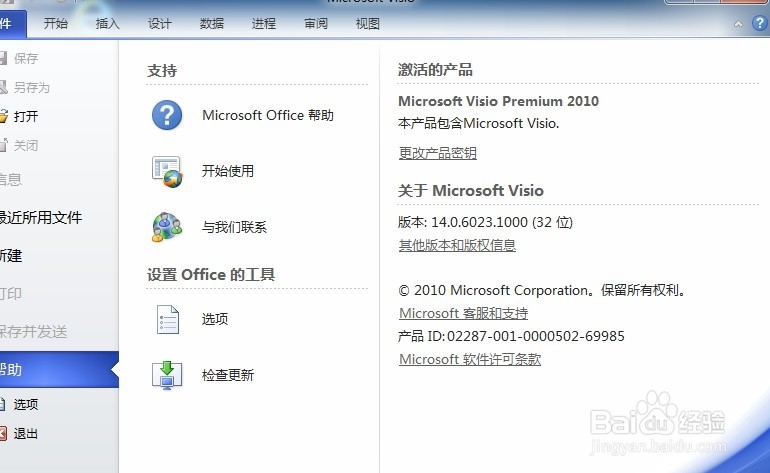770x473 pixels.
Task: Select 新建 in the backstage sidebar
Action: (11, 256)
